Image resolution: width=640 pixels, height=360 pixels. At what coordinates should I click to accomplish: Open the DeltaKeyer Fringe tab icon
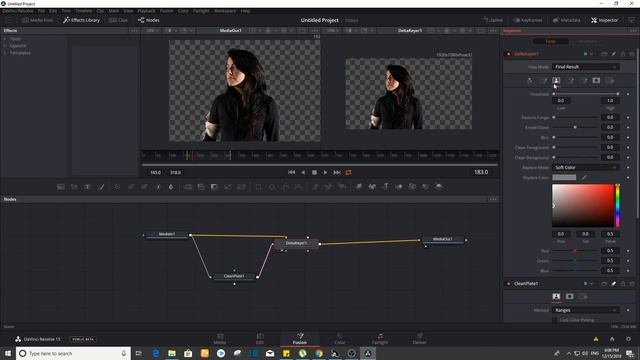click(570, 80)
